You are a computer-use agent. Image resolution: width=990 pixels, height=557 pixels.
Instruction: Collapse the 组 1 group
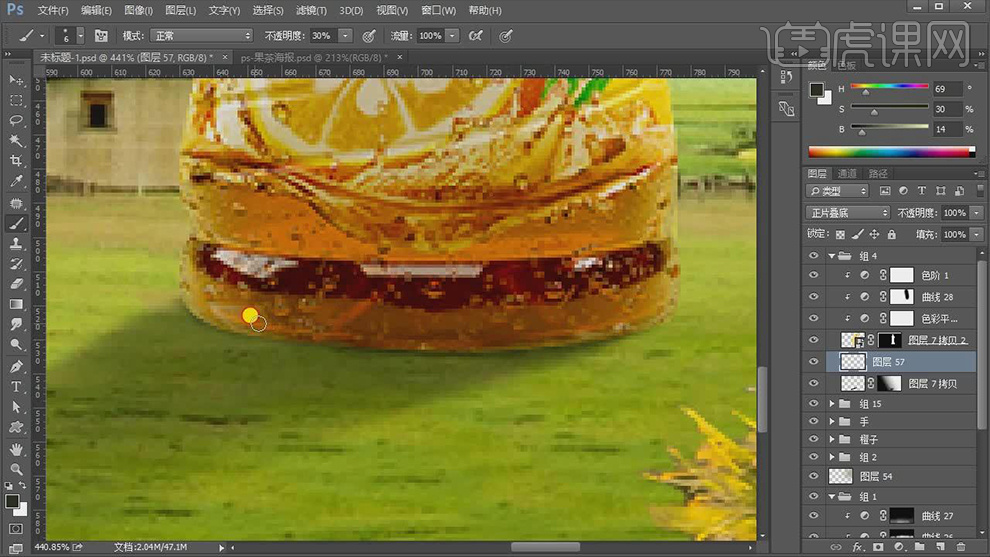(x=832, y=496)
